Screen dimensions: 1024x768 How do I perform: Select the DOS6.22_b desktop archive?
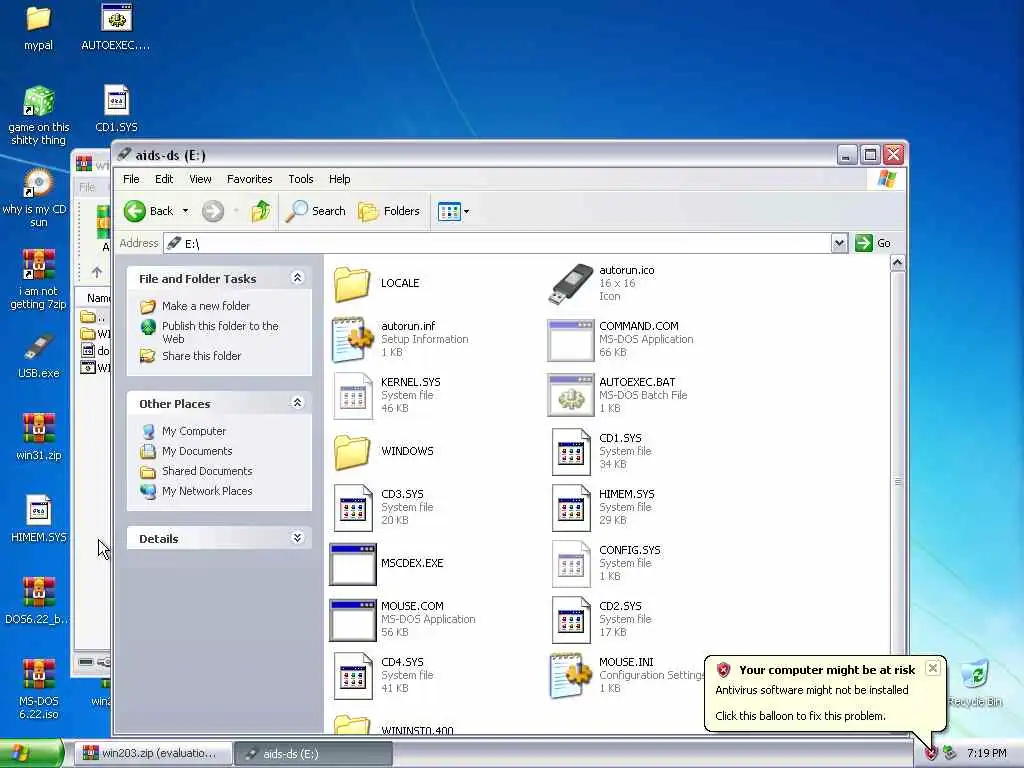[39, 601]
